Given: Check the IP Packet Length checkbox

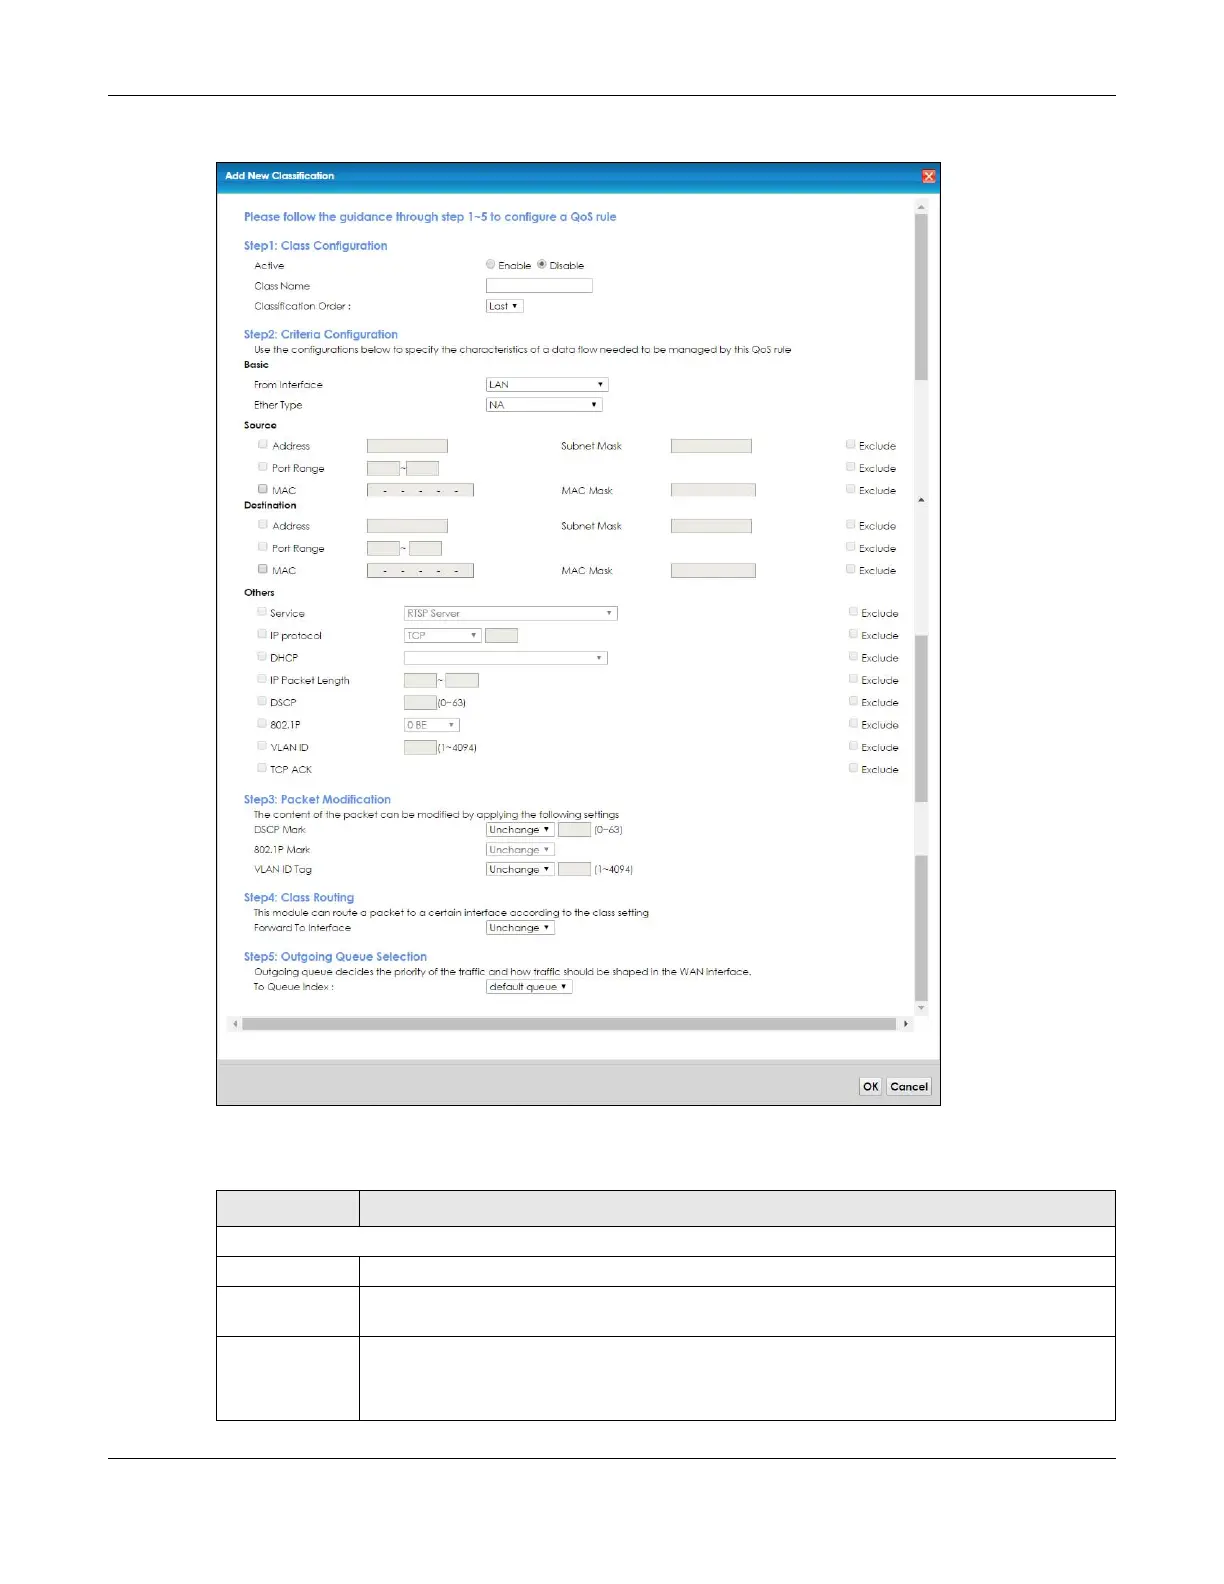Looking at the screenshot, I should (x=261, y=679).
